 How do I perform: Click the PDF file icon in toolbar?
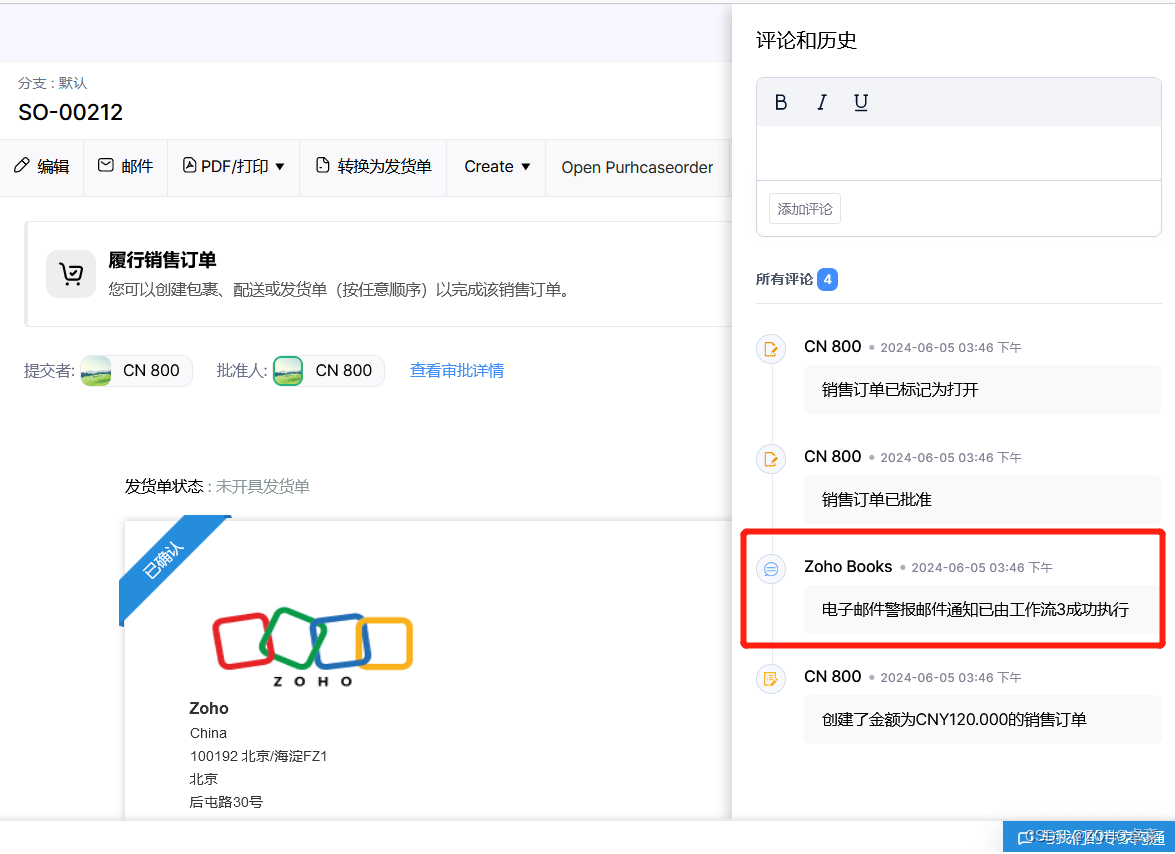pyautogui.click(x=190, y=165)
